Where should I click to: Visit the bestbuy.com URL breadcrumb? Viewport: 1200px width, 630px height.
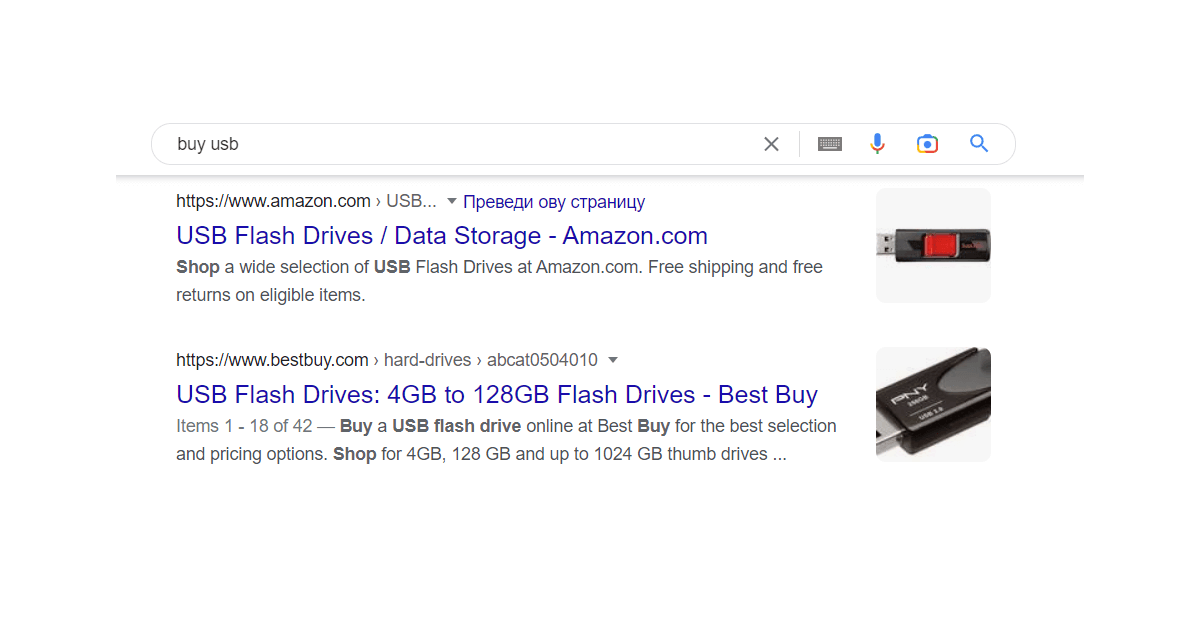(x=272, y=359)
